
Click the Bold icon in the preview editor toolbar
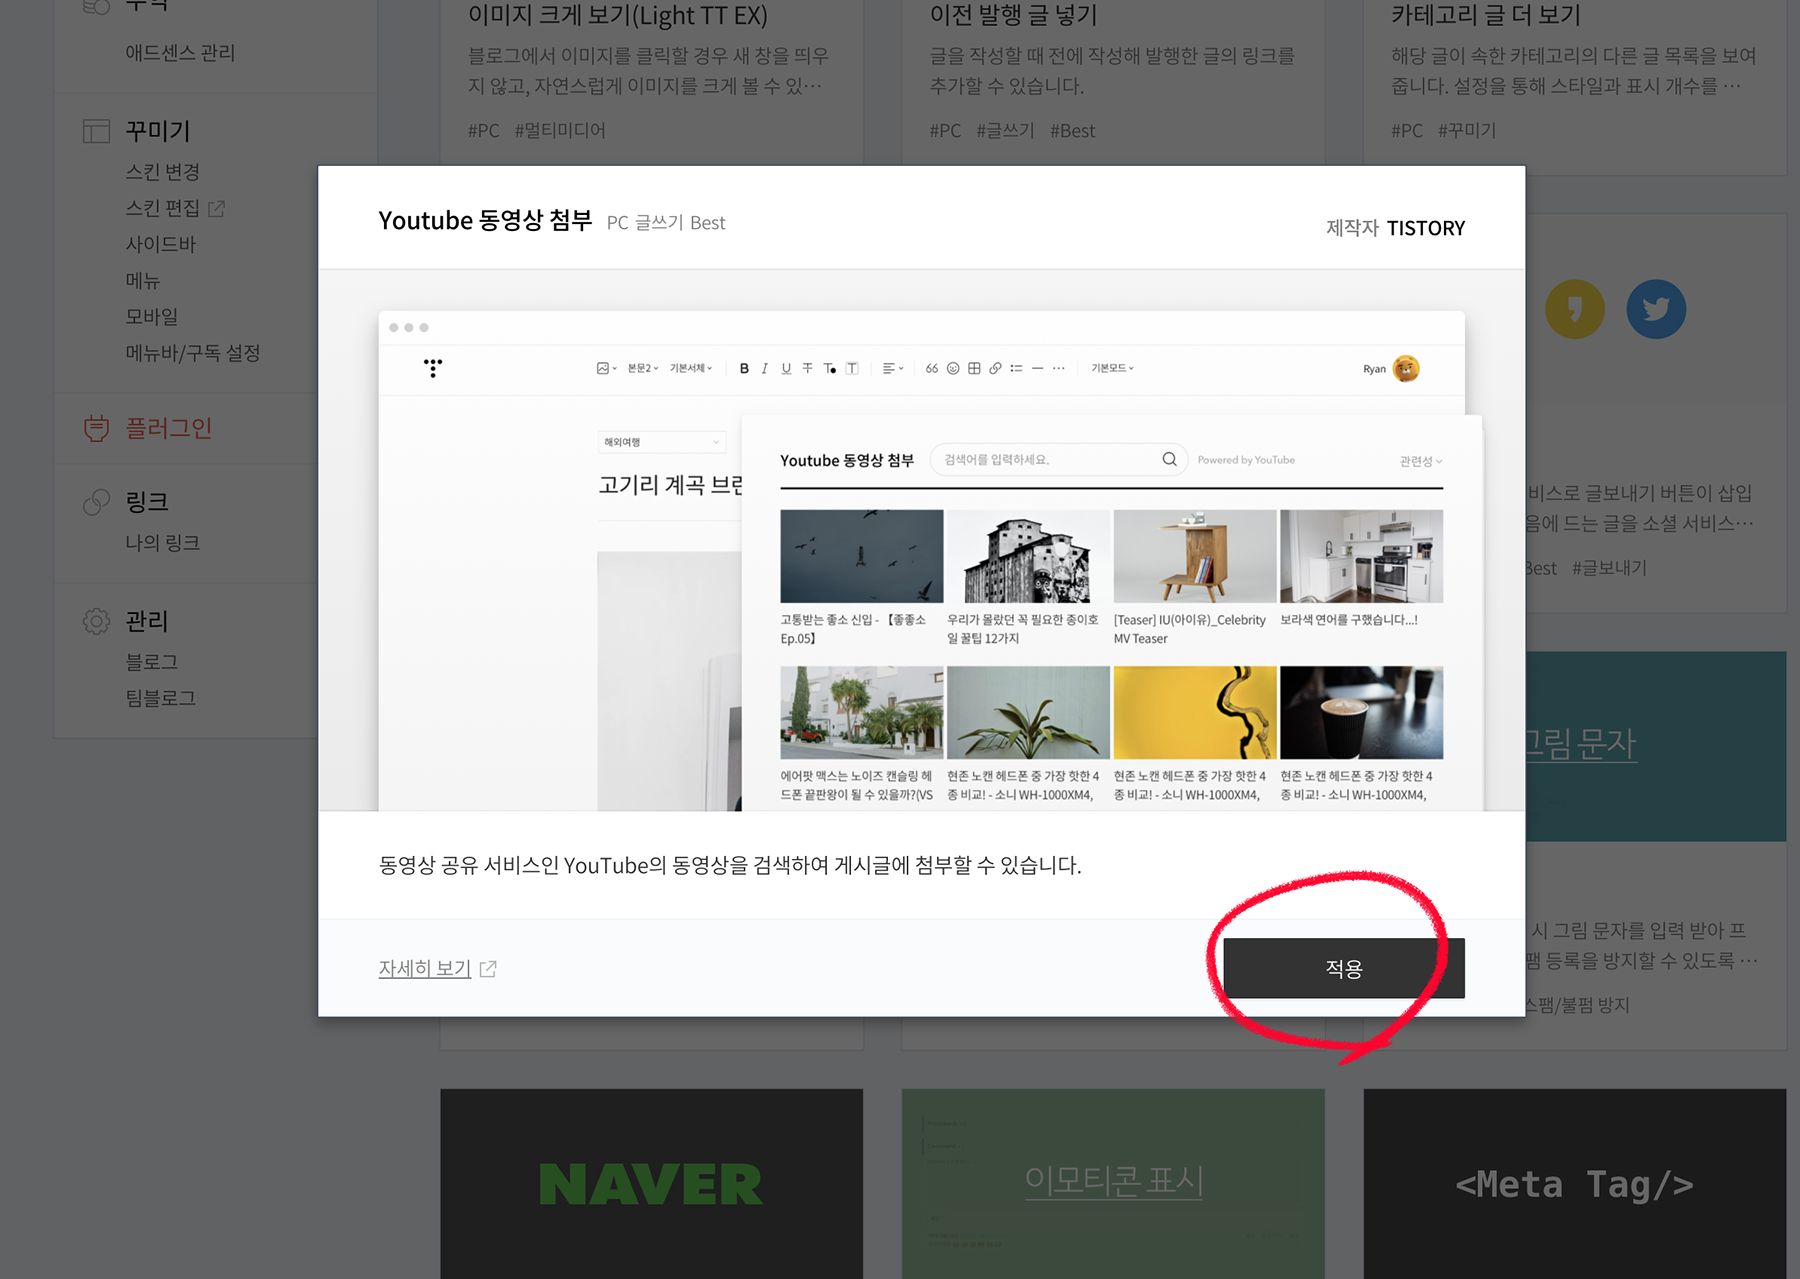click(744, 368)
